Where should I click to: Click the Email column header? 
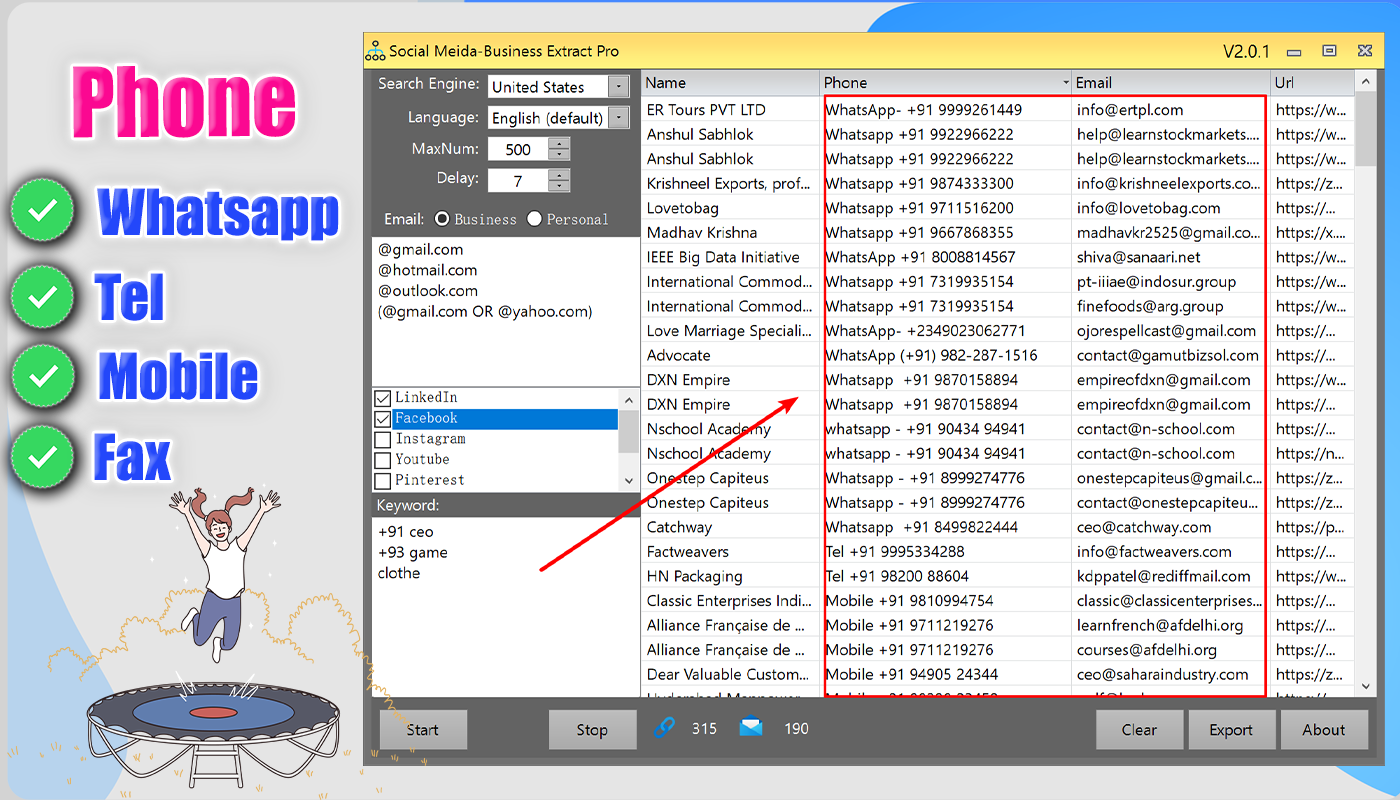(1170, 83)
